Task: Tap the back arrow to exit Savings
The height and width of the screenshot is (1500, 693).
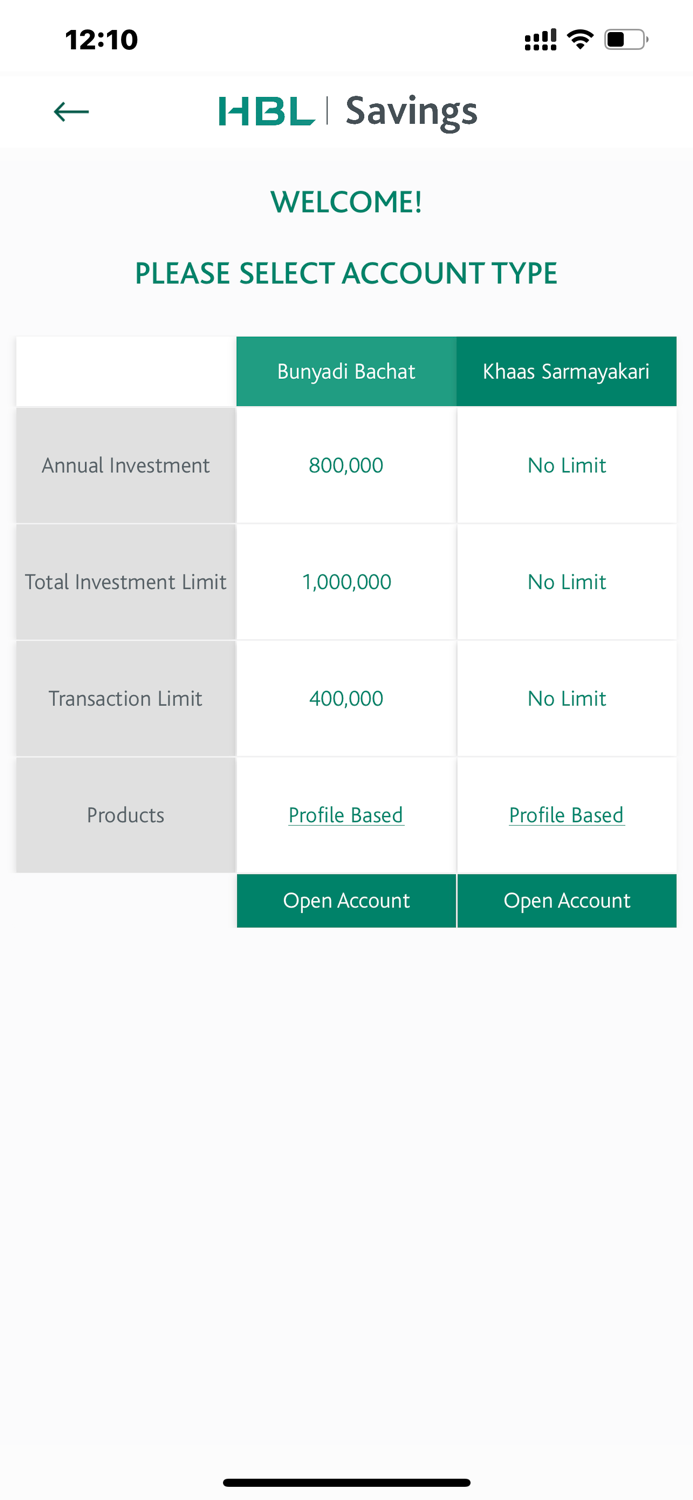Action: tap(70, 111)
